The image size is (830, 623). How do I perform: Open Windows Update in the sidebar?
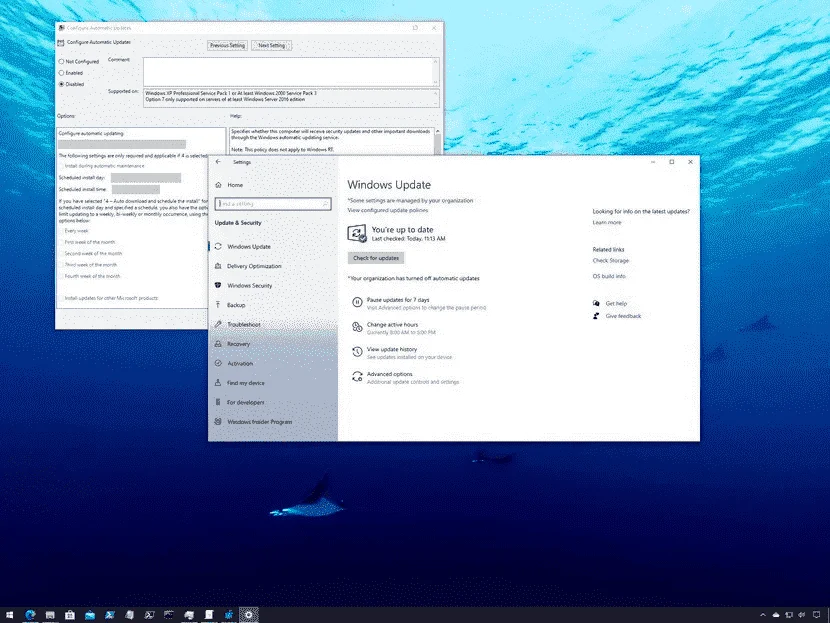[x=243, y=247]
